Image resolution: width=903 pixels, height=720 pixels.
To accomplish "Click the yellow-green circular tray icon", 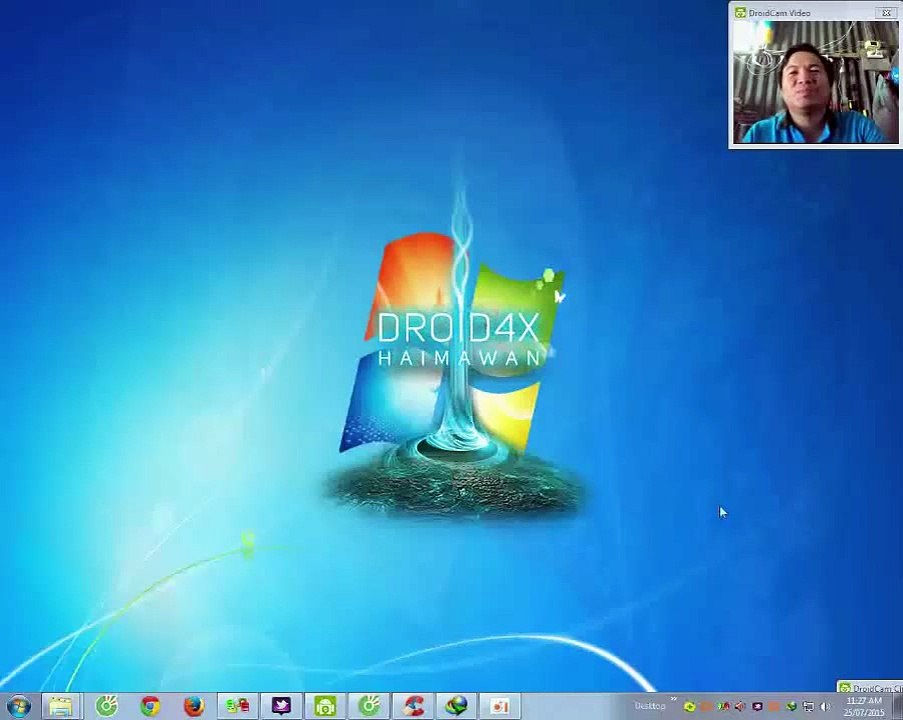I will pos(689,707).
